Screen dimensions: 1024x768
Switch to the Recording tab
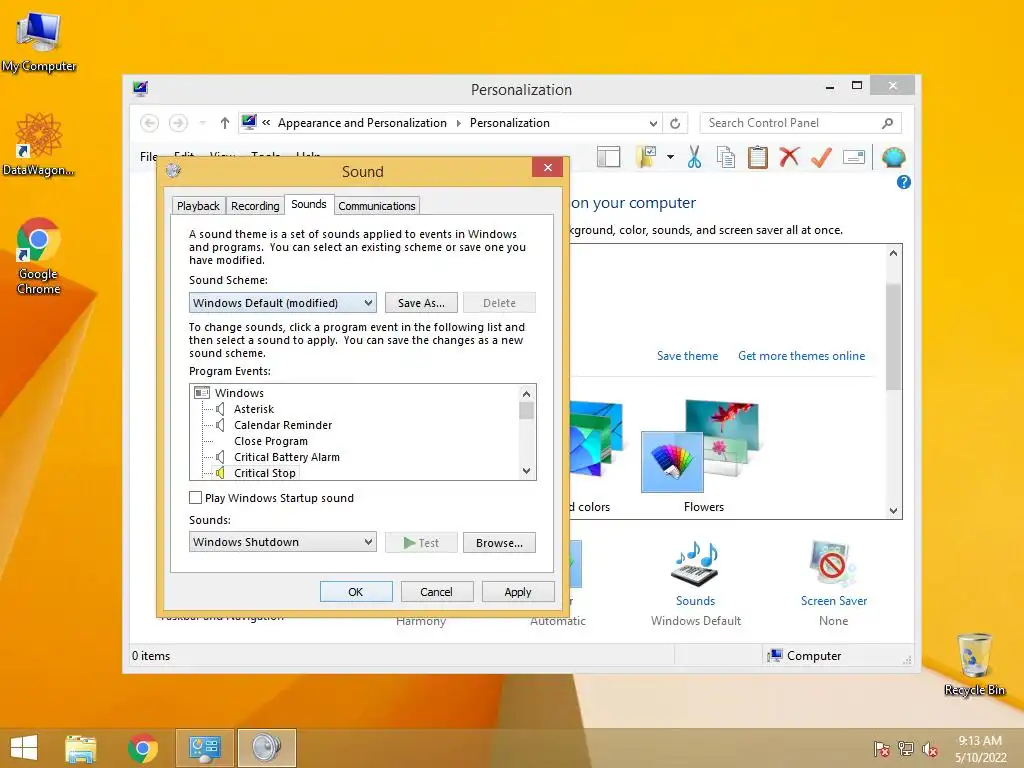point(255,206)
